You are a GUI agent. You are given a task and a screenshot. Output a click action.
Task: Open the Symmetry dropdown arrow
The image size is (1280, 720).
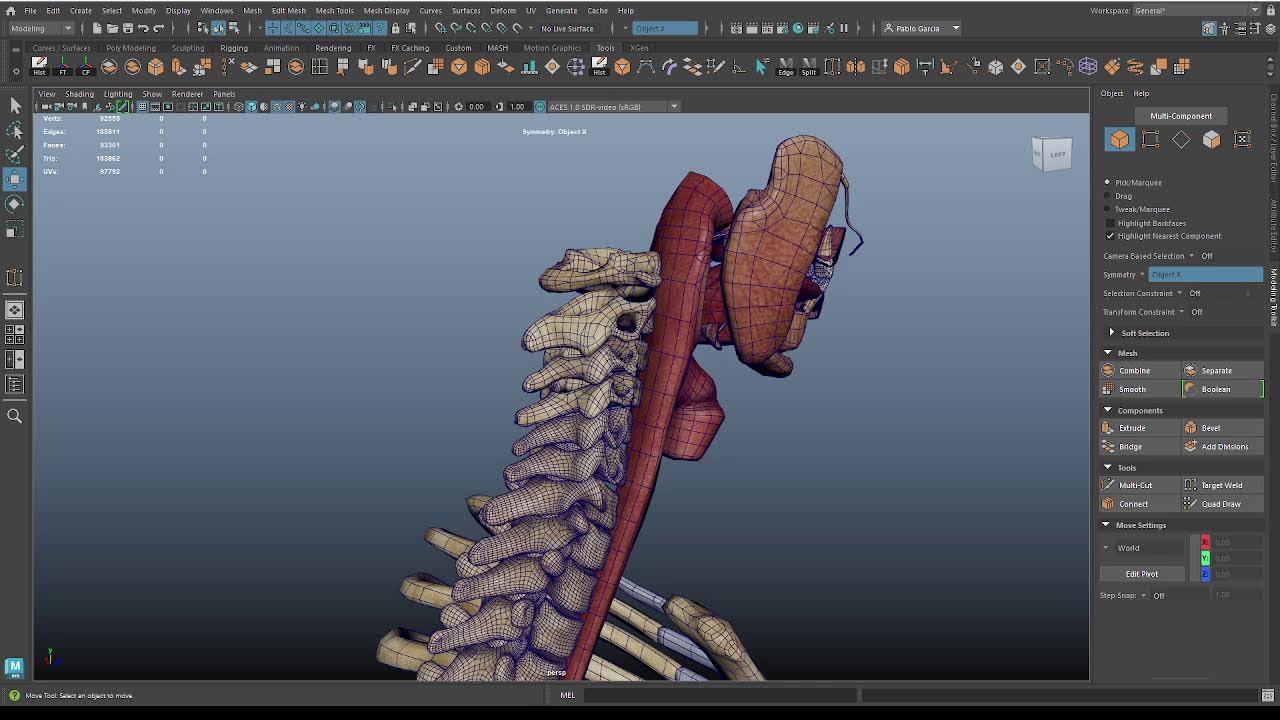tap(1142, 275)
